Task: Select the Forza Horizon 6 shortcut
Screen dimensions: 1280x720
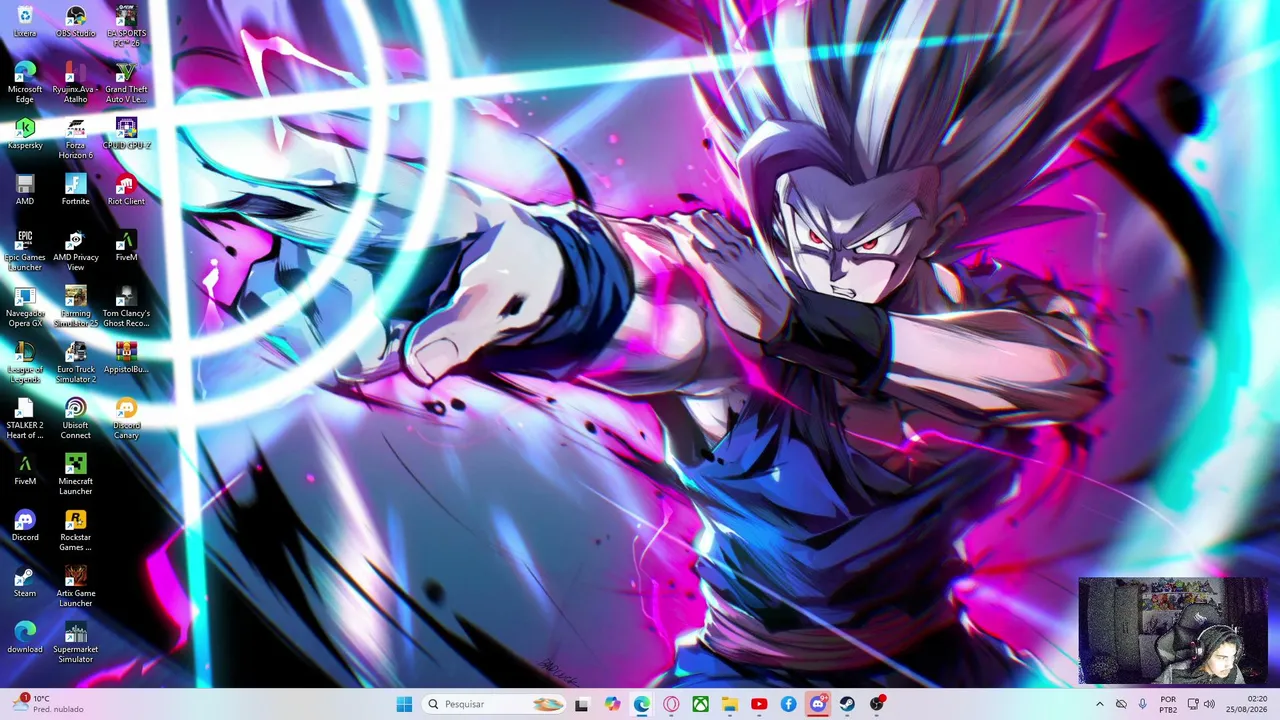Action: coord(75,139)
